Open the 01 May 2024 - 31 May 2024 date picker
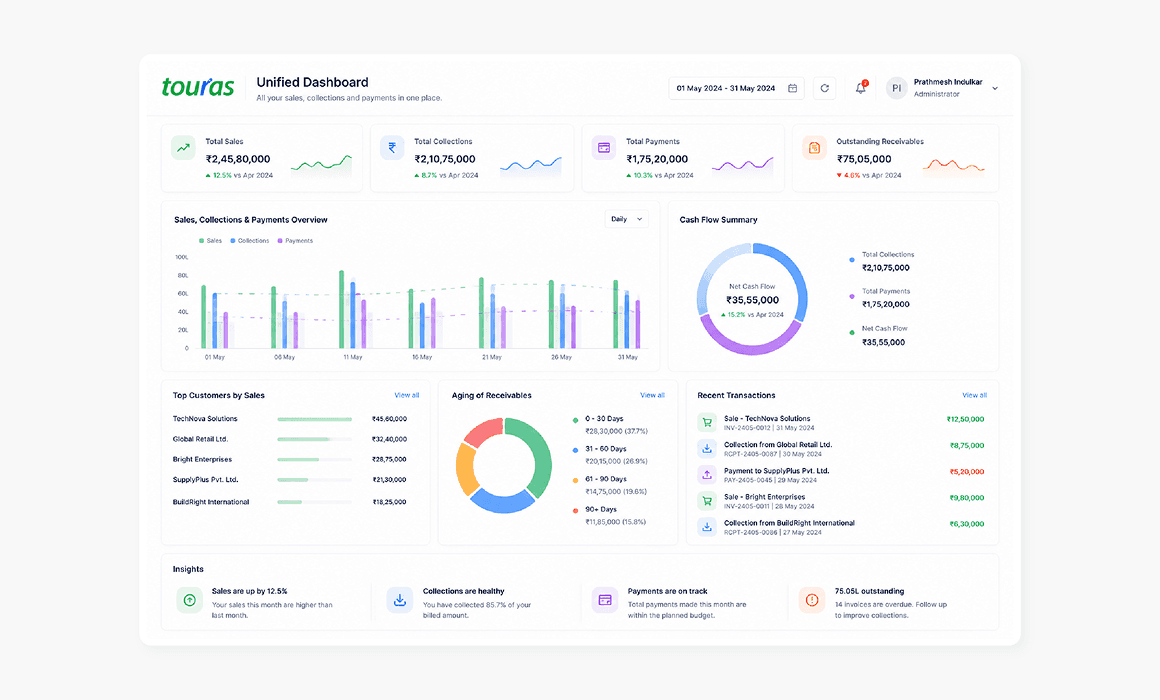Screen dimensions: 1160x700 [736, 88]
